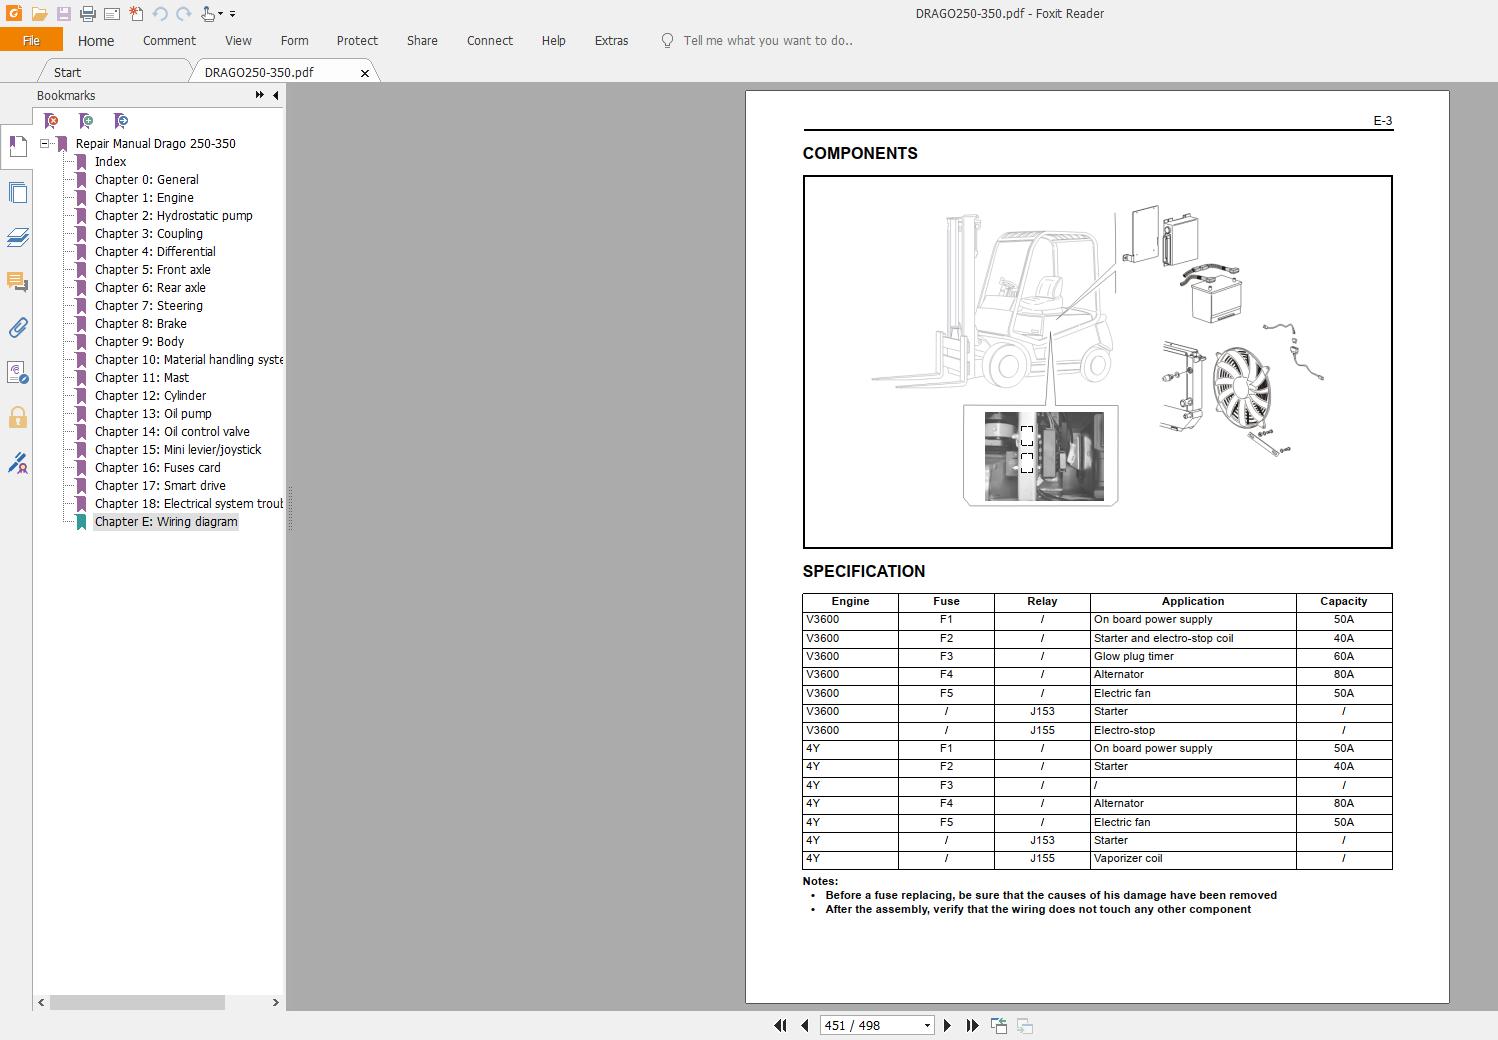Click the Tell me what you want search field
This screenshot has width=1498, height=1040.
pos(768,41)
